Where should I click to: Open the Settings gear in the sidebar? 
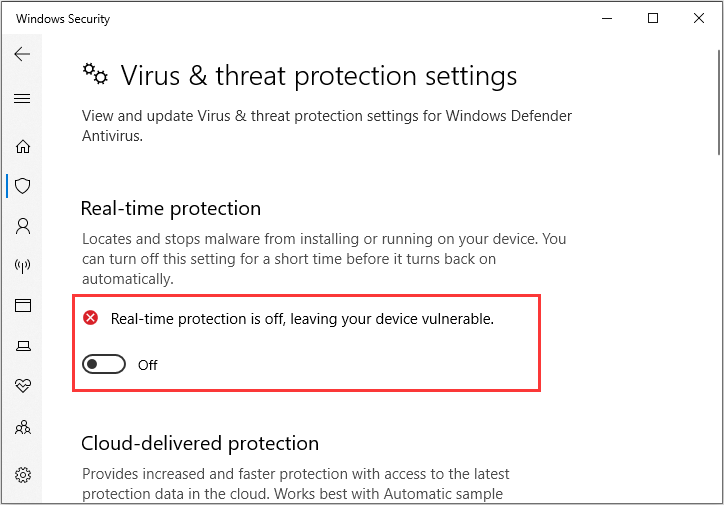(23, 475)
